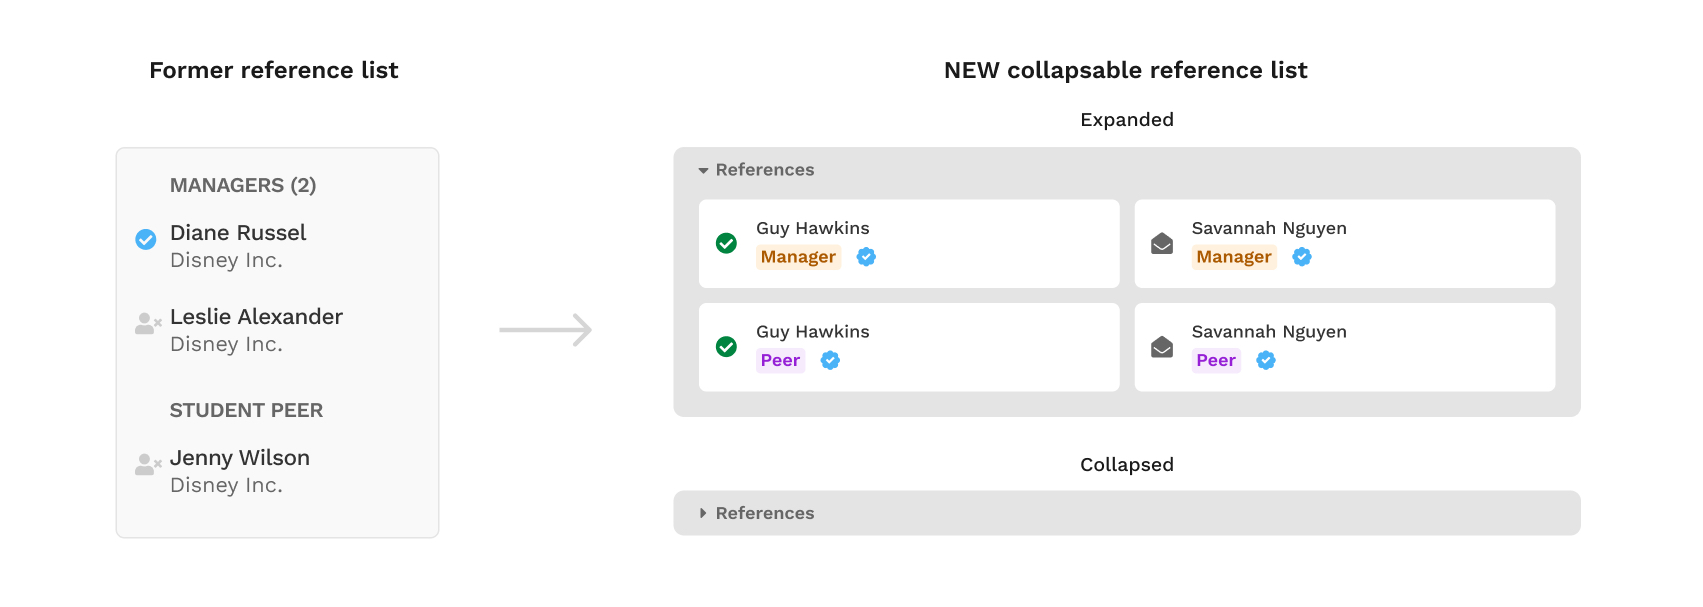Select the orange Manager tag under Guy Hawkins

click(798, 257)
